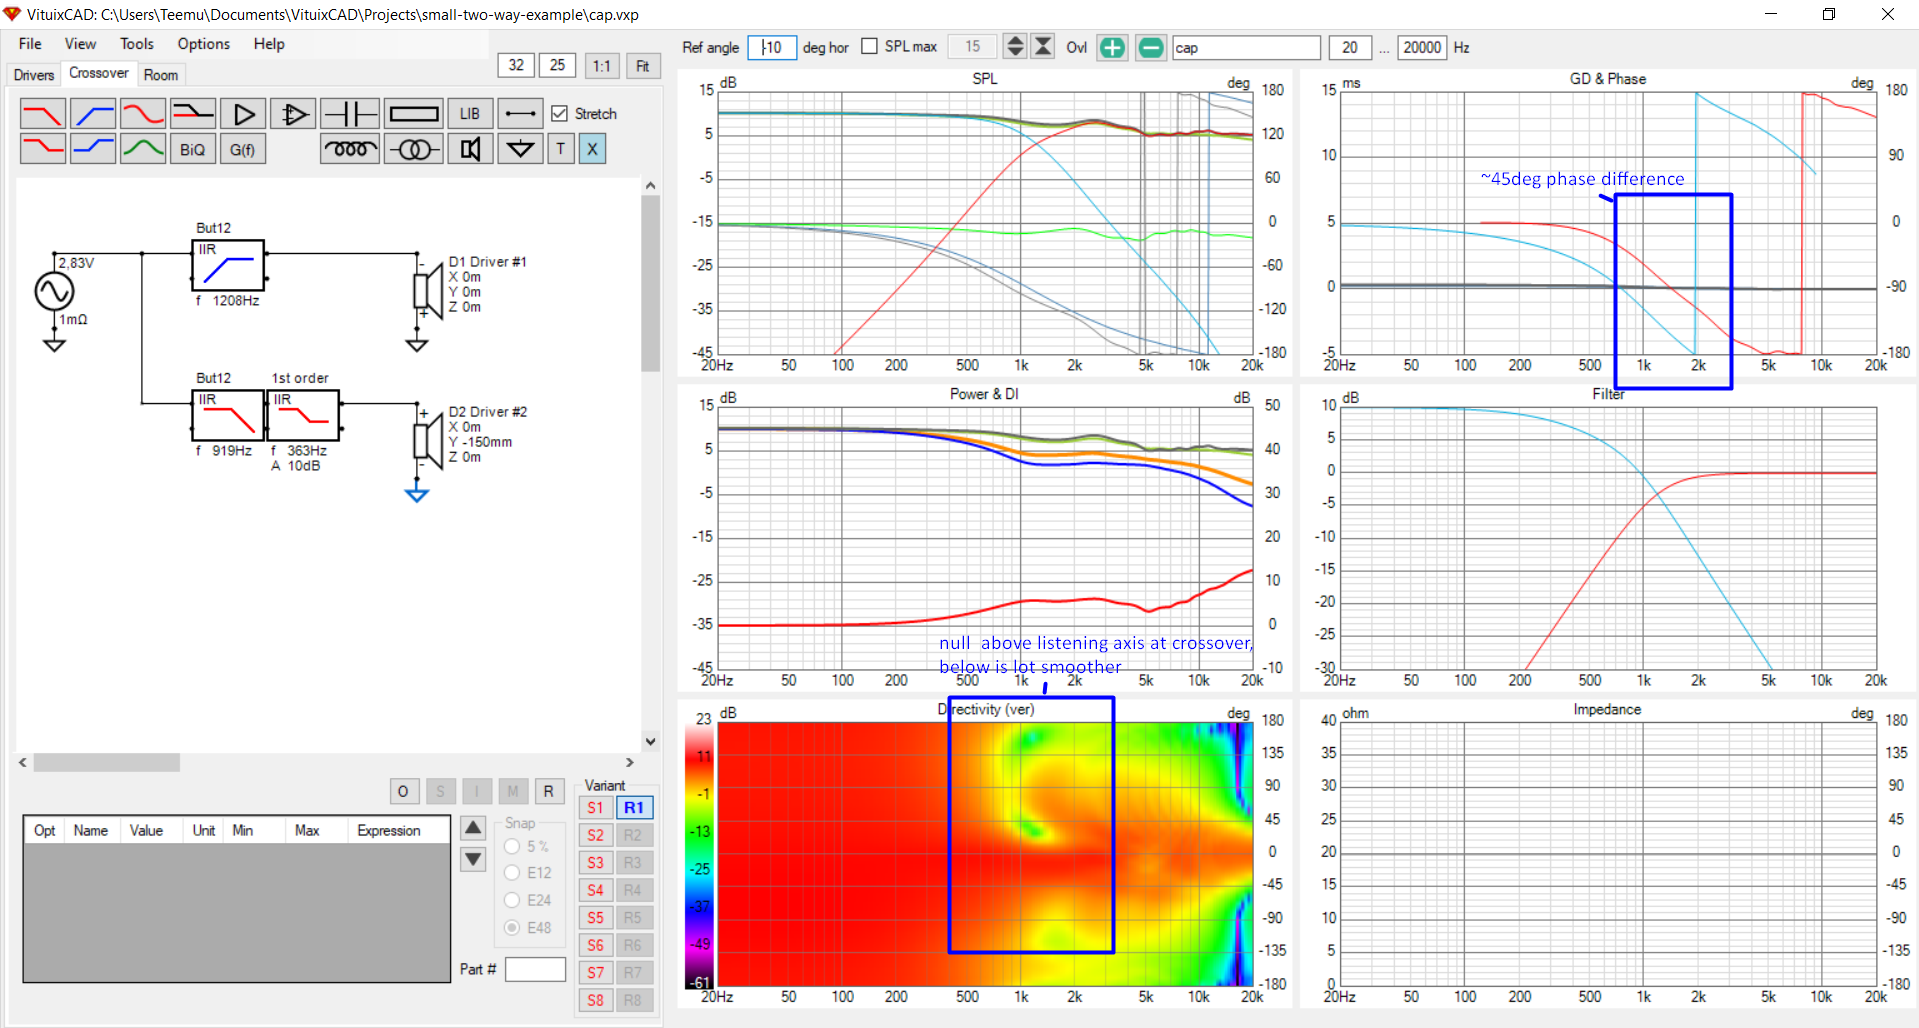Step the SPL max value spinner
Image resolution: width=1919 pixels, height=1028 pixels.
[x=1015, y=47]
